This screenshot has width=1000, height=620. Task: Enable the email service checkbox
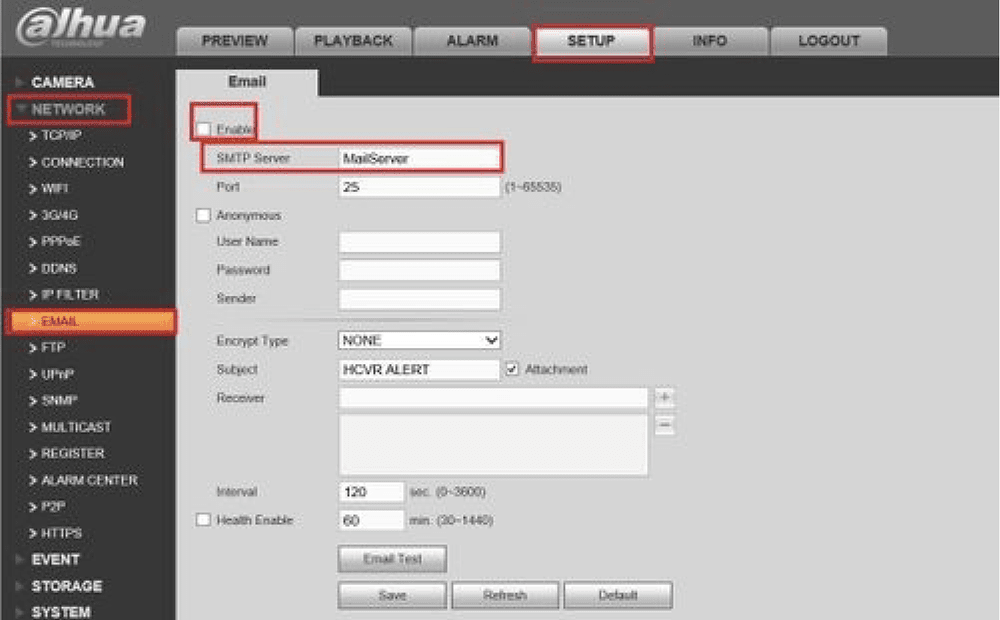(204, 128)
